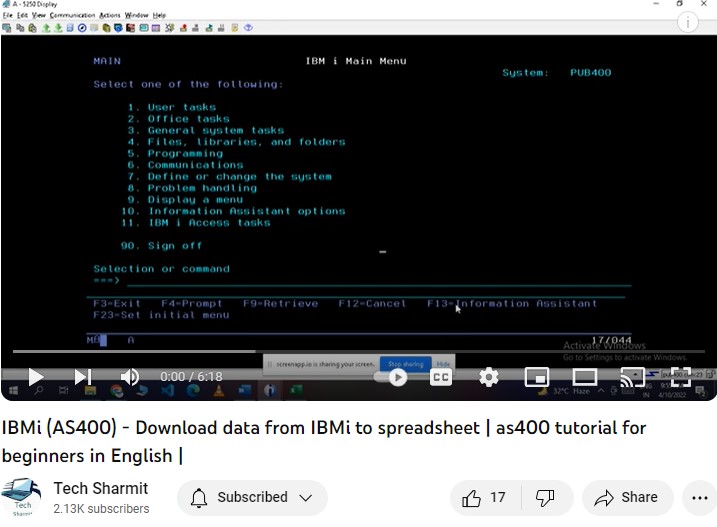Turn on closed captions with CC
This screenshot has height=527, width=717.
441,377
